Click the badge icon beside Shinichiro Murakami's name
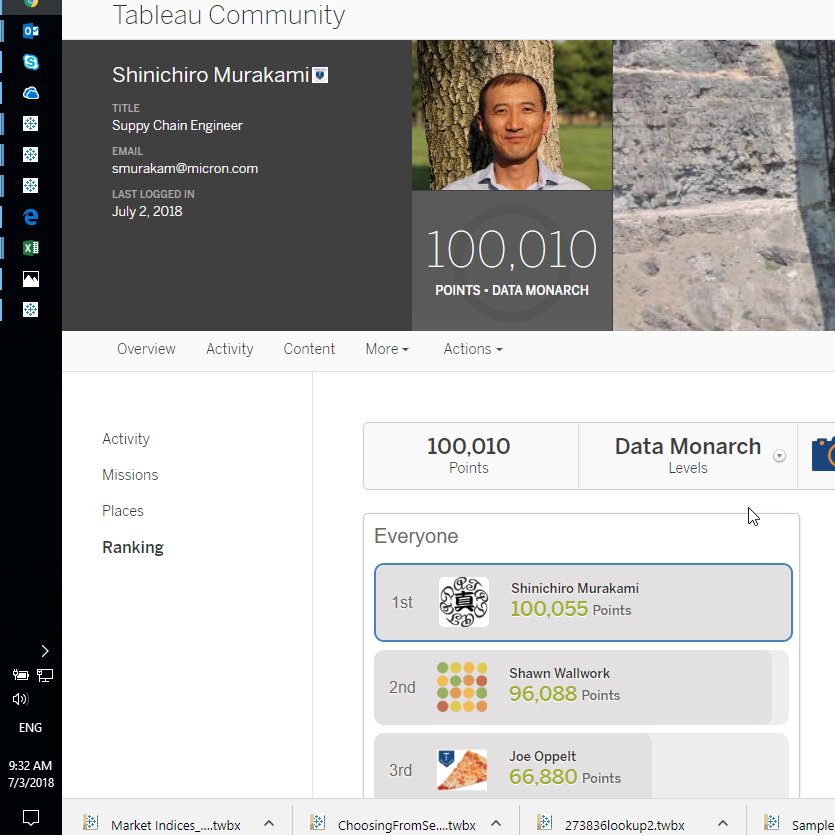The image size is (835, 835). 320,75
